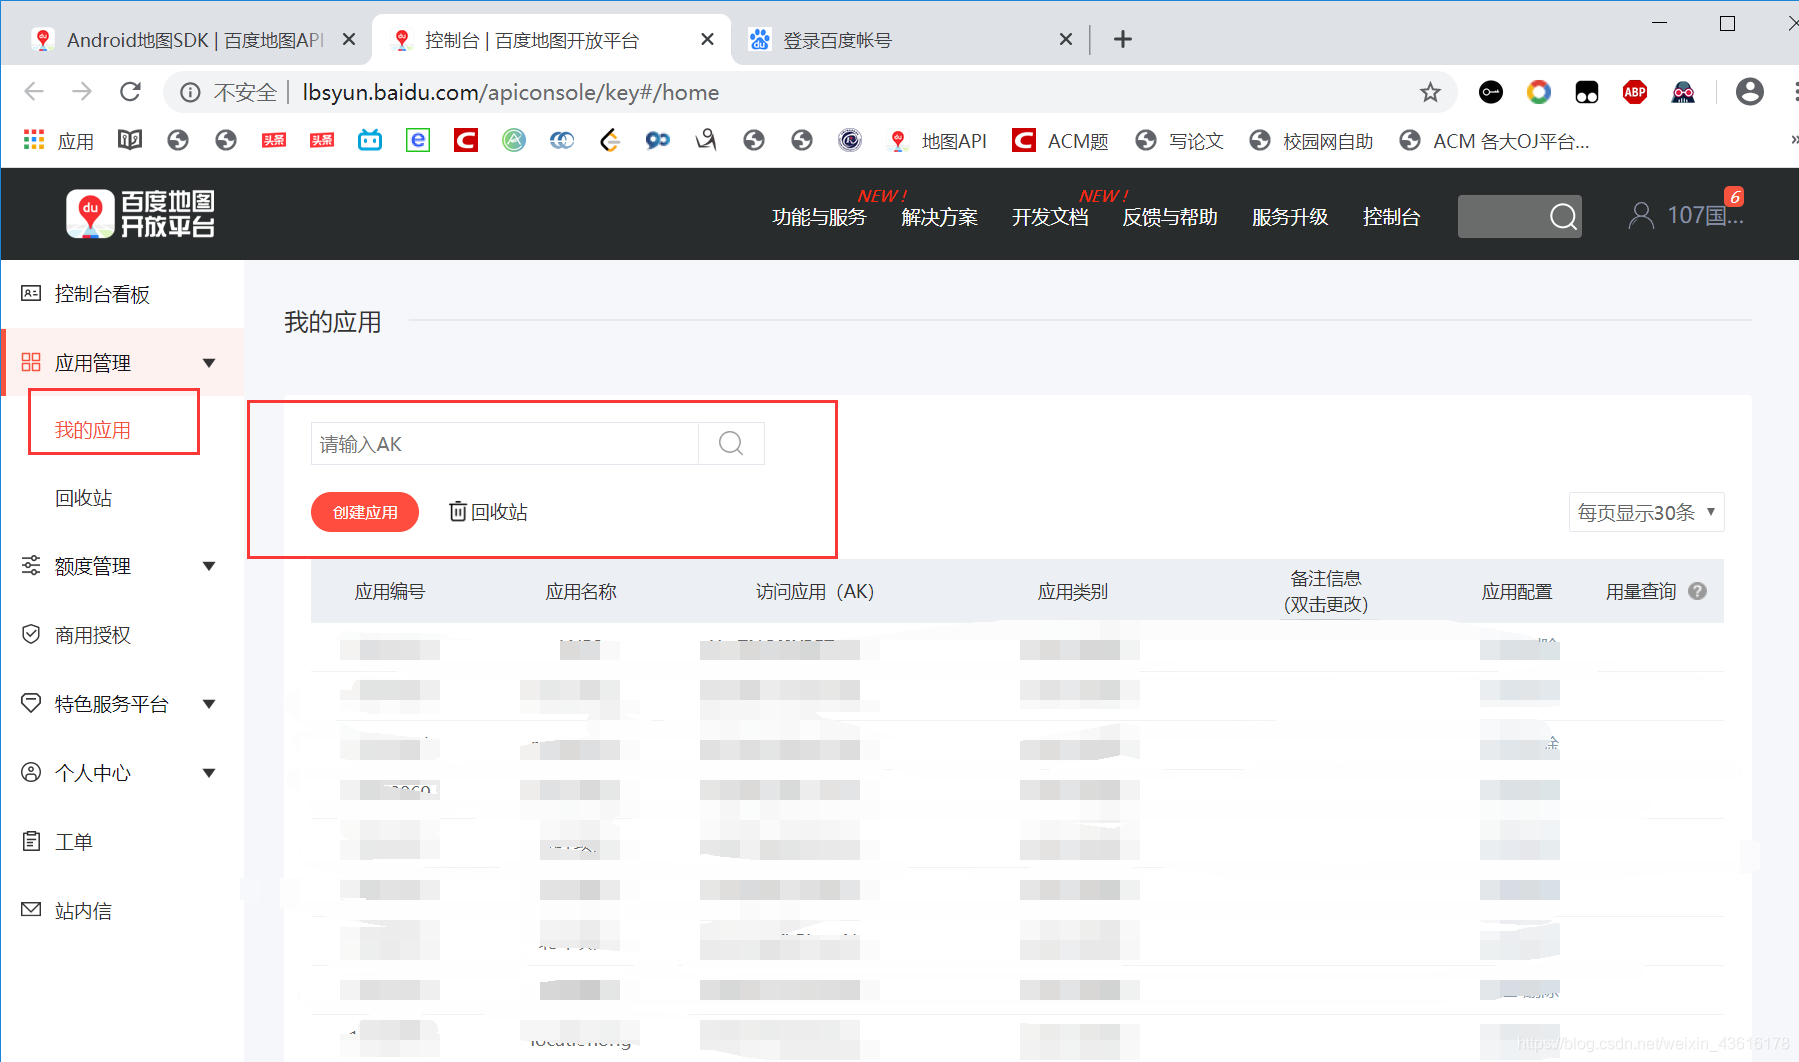This screenshot has width=1799, height=1062.
Task: Click the trash icon beside 回收站
Action: [x=458, y=511]
